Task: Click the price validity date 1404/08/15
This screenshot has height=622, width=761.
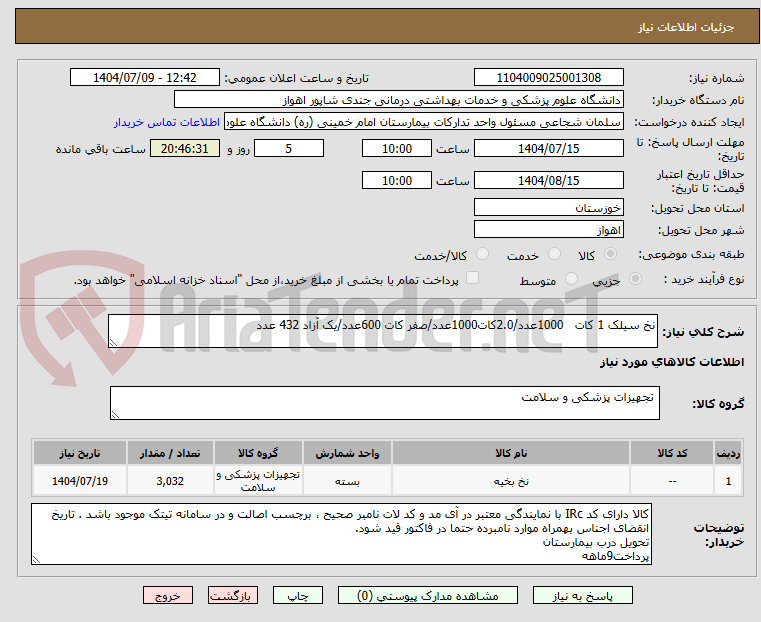Action: click(548, 180)
